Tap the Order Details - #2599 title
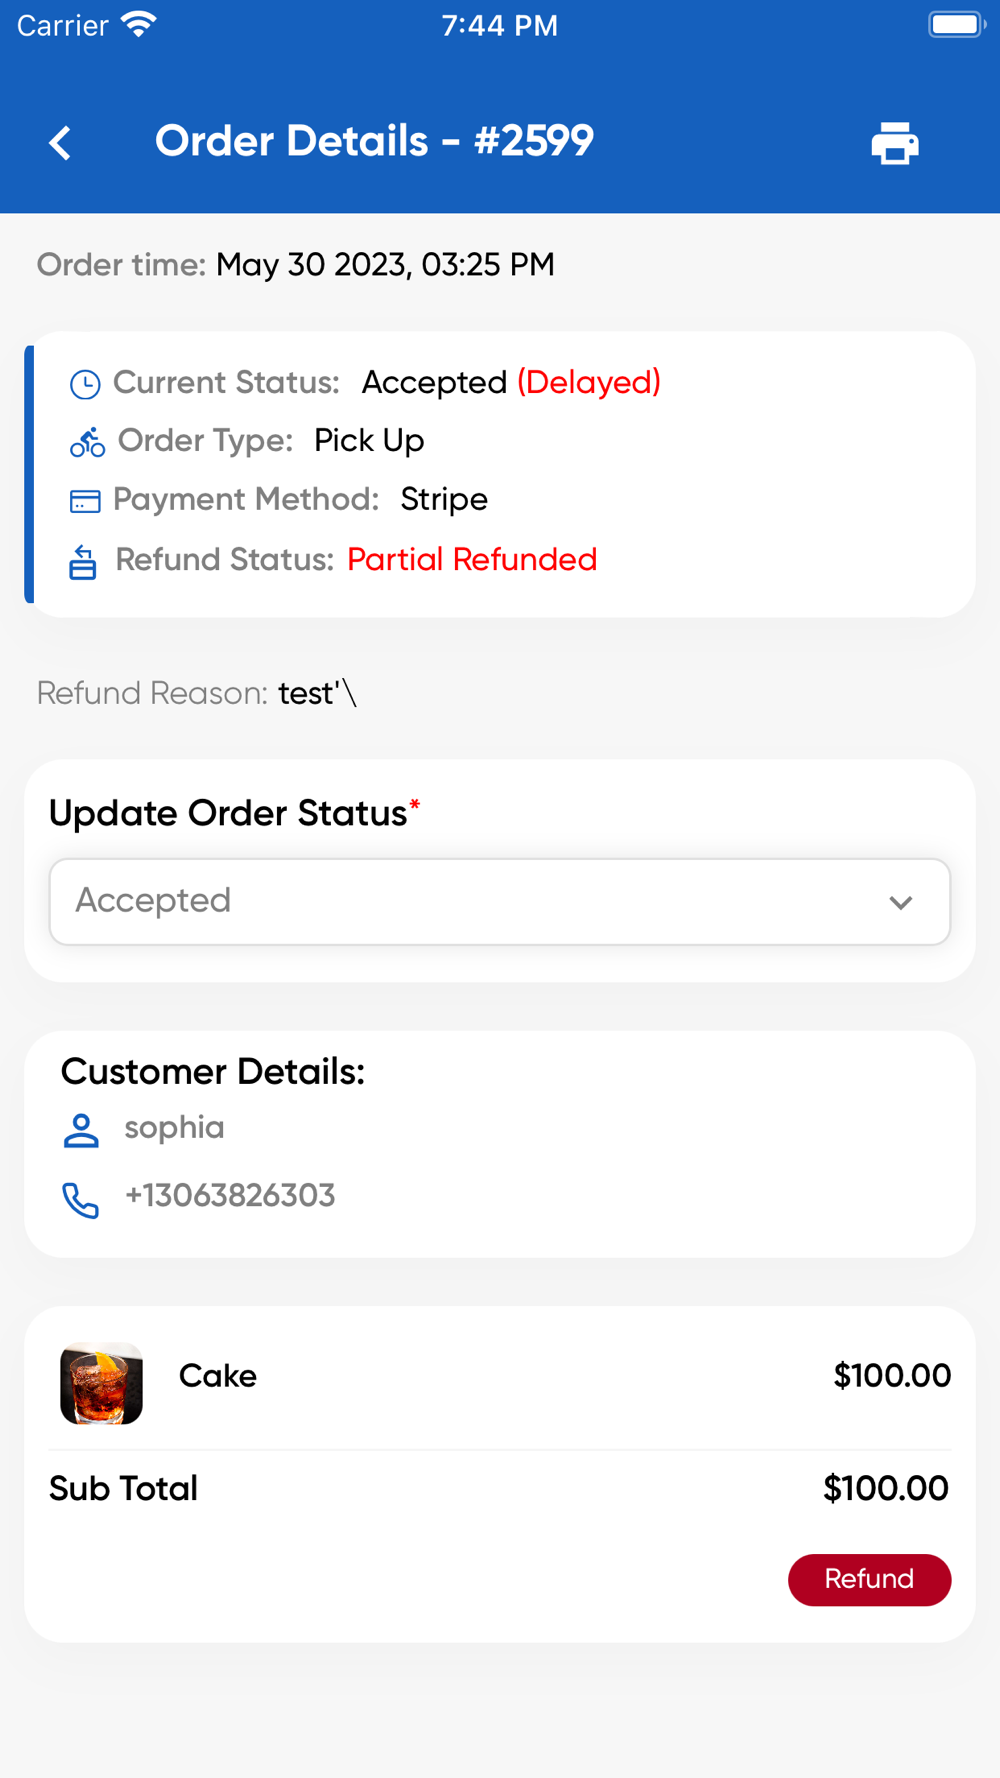 coord(374,141)
